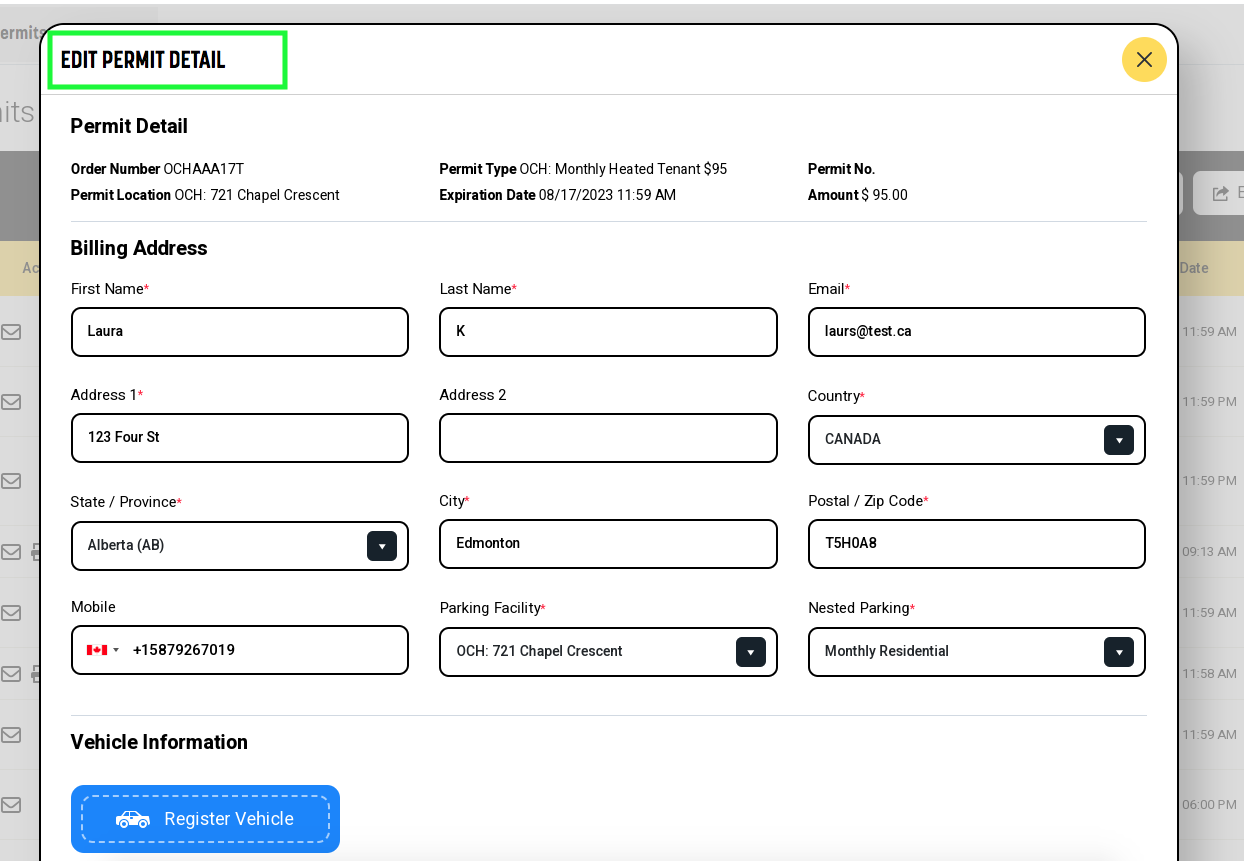Click '09:13 AM' cell in background table
Viewport: 1244px width, 861px height.
click(x=1209, y=551)
